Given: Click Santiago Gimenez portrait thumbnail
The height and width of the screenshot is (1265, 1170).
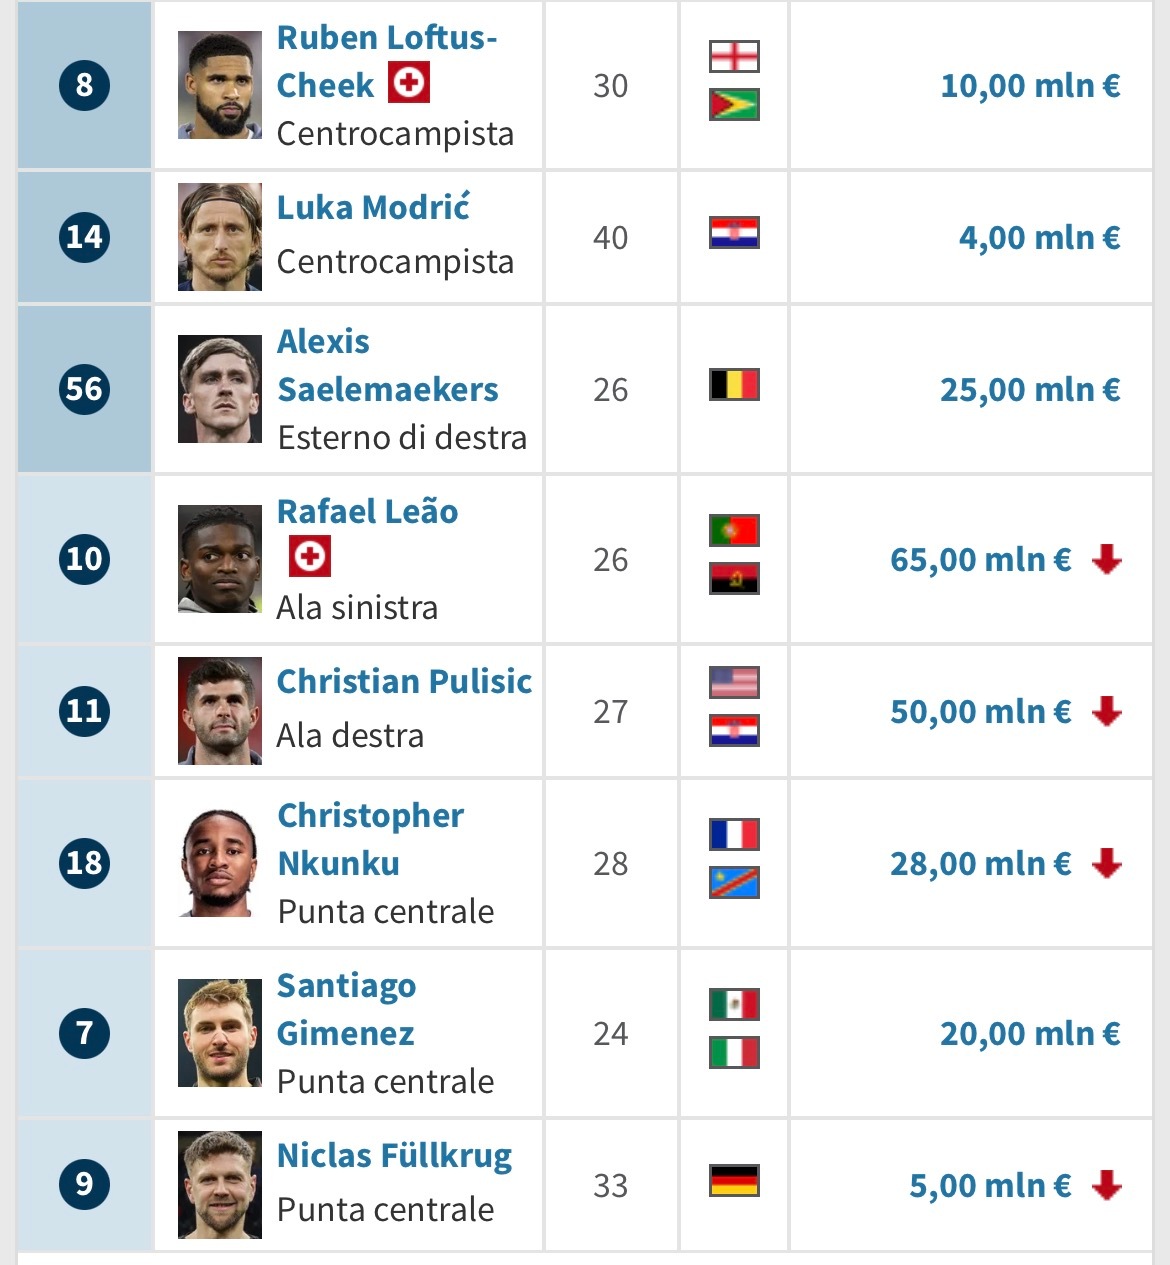Looking at the screenshot, I should [x=220, y=1033].
